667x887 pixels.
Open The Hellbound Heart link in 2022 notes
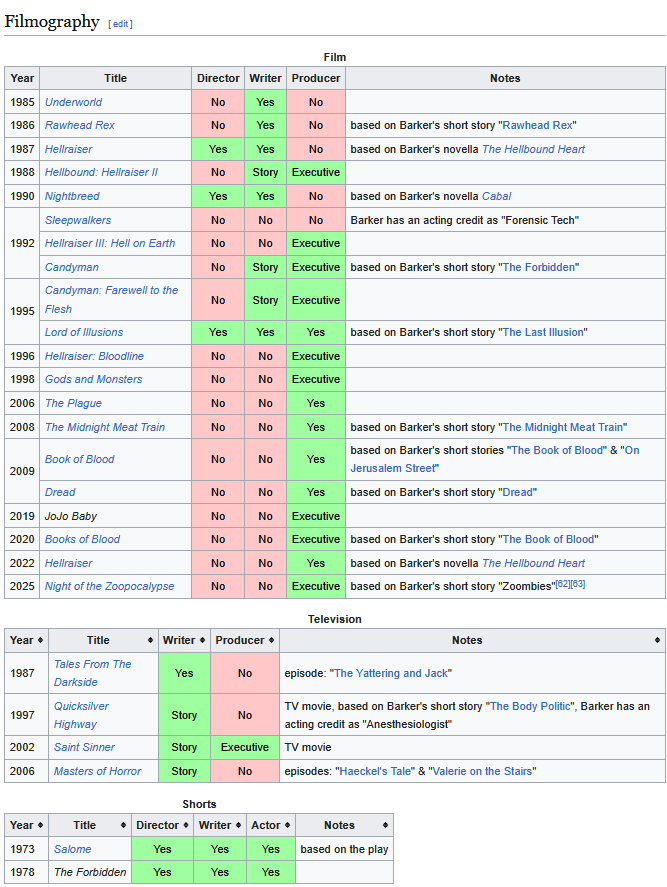pos(533,563)
